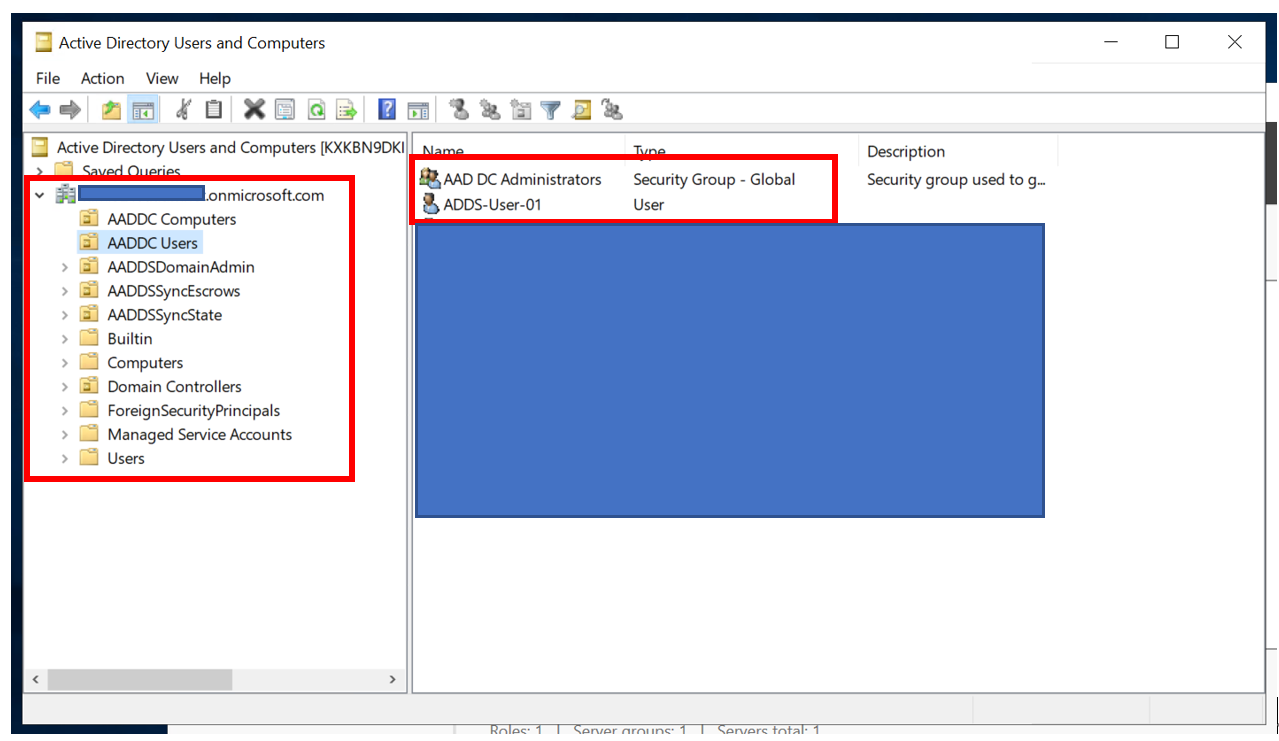Click the Find objects magnifier icon
The height and width of the screenshot is (741, 1279).
(581, 110)
